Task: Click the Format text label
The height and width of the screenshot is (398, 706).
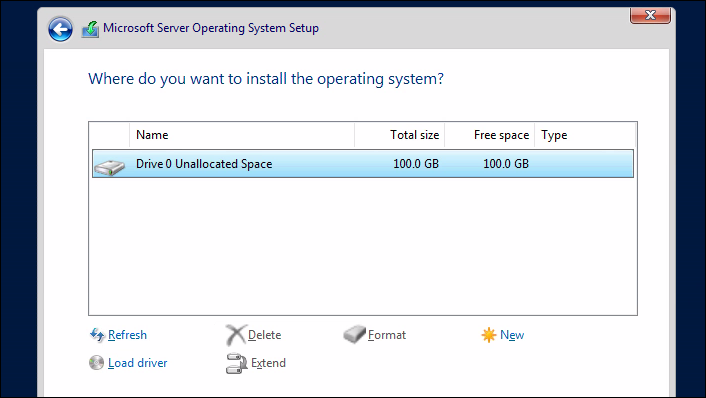Action: (x=387, y=335)
